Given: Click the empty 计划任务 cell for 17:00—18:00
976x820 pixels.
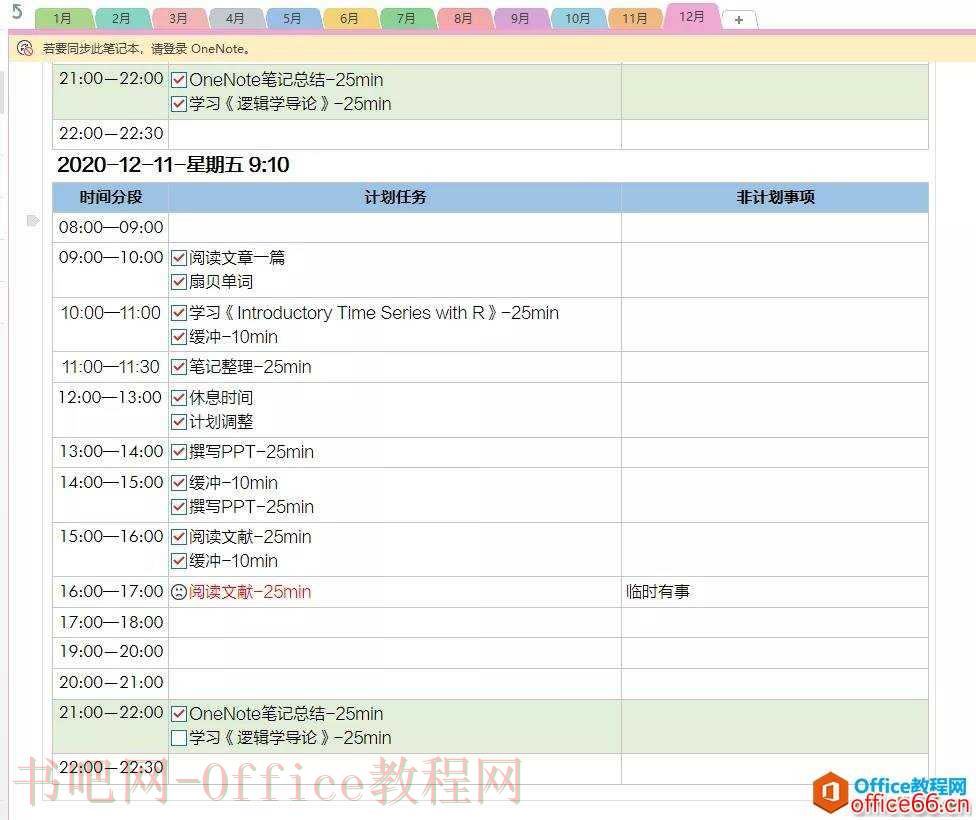Looking at the screenshot, I should pyautogui.click(x=395, y=622).
